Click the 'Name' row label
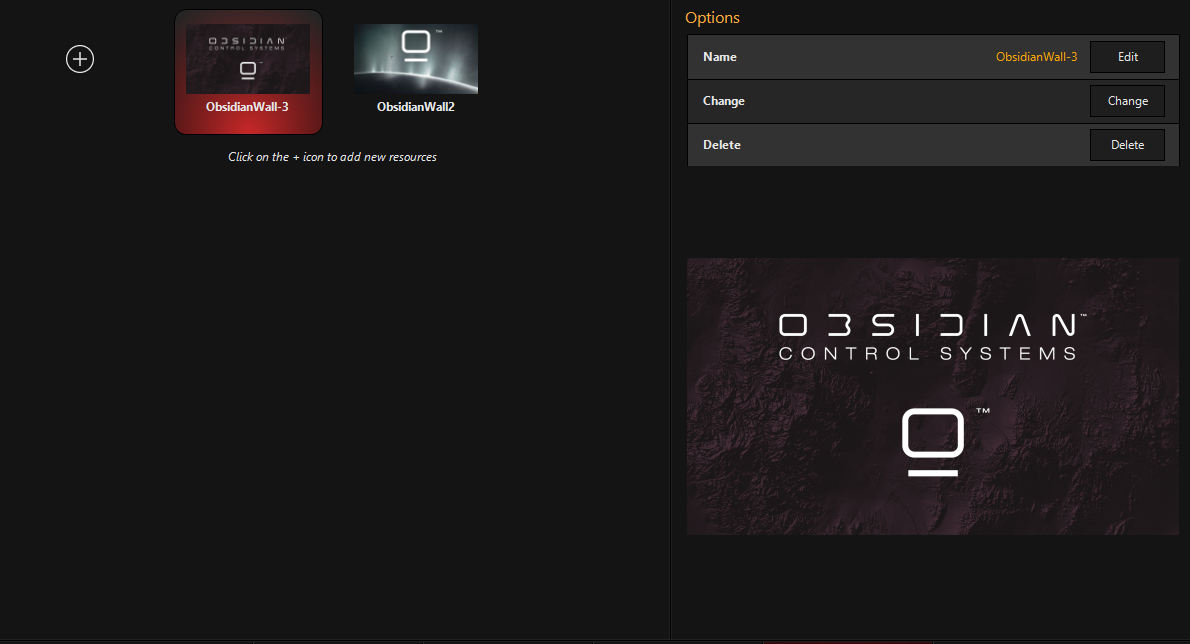 tap(719, 57)
